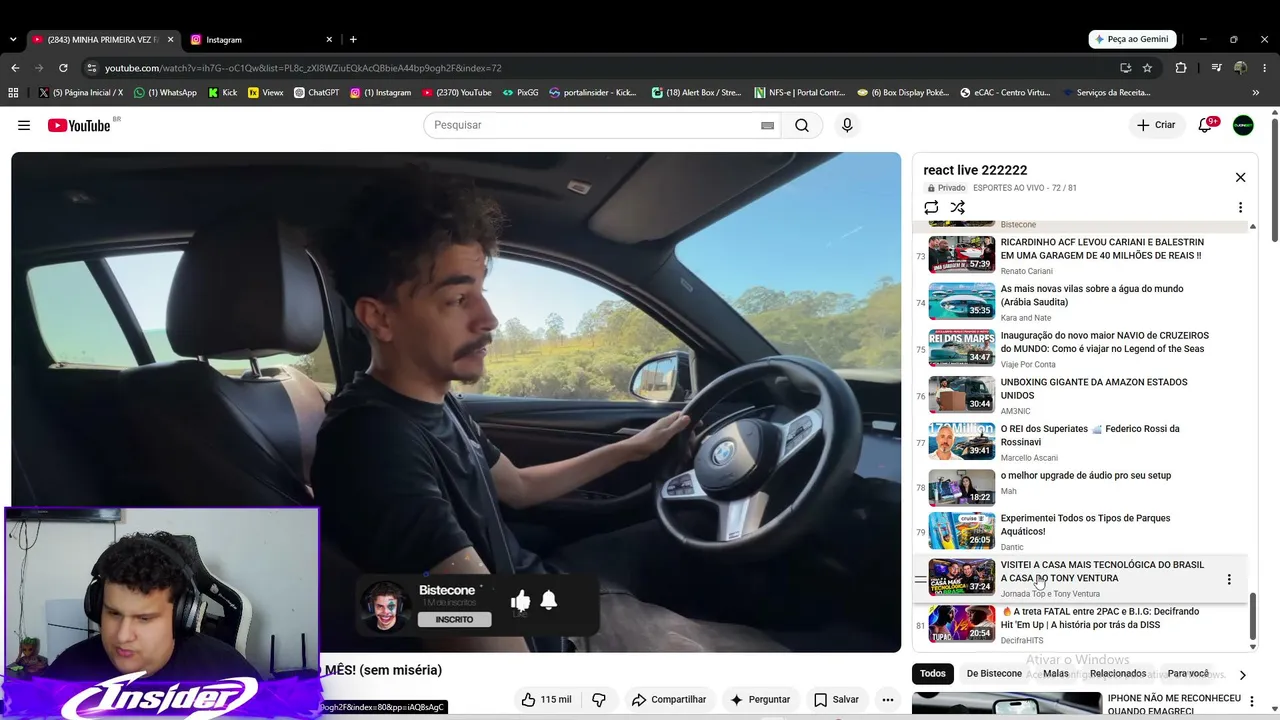Open the apps grid in bookmarks bar
The height and width of the screenshot is (720, 1280).
coord(13,93)
